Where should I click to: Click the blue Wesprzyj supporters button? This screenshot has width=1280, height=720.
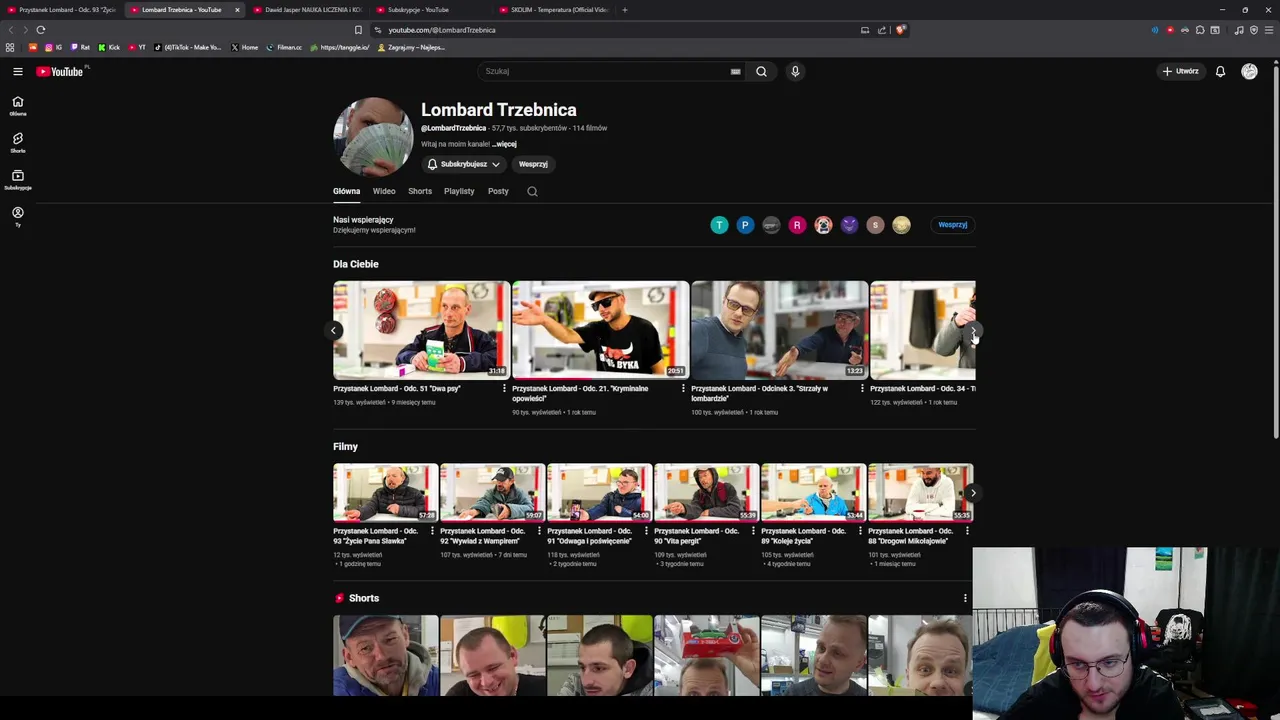pos(952,225)
